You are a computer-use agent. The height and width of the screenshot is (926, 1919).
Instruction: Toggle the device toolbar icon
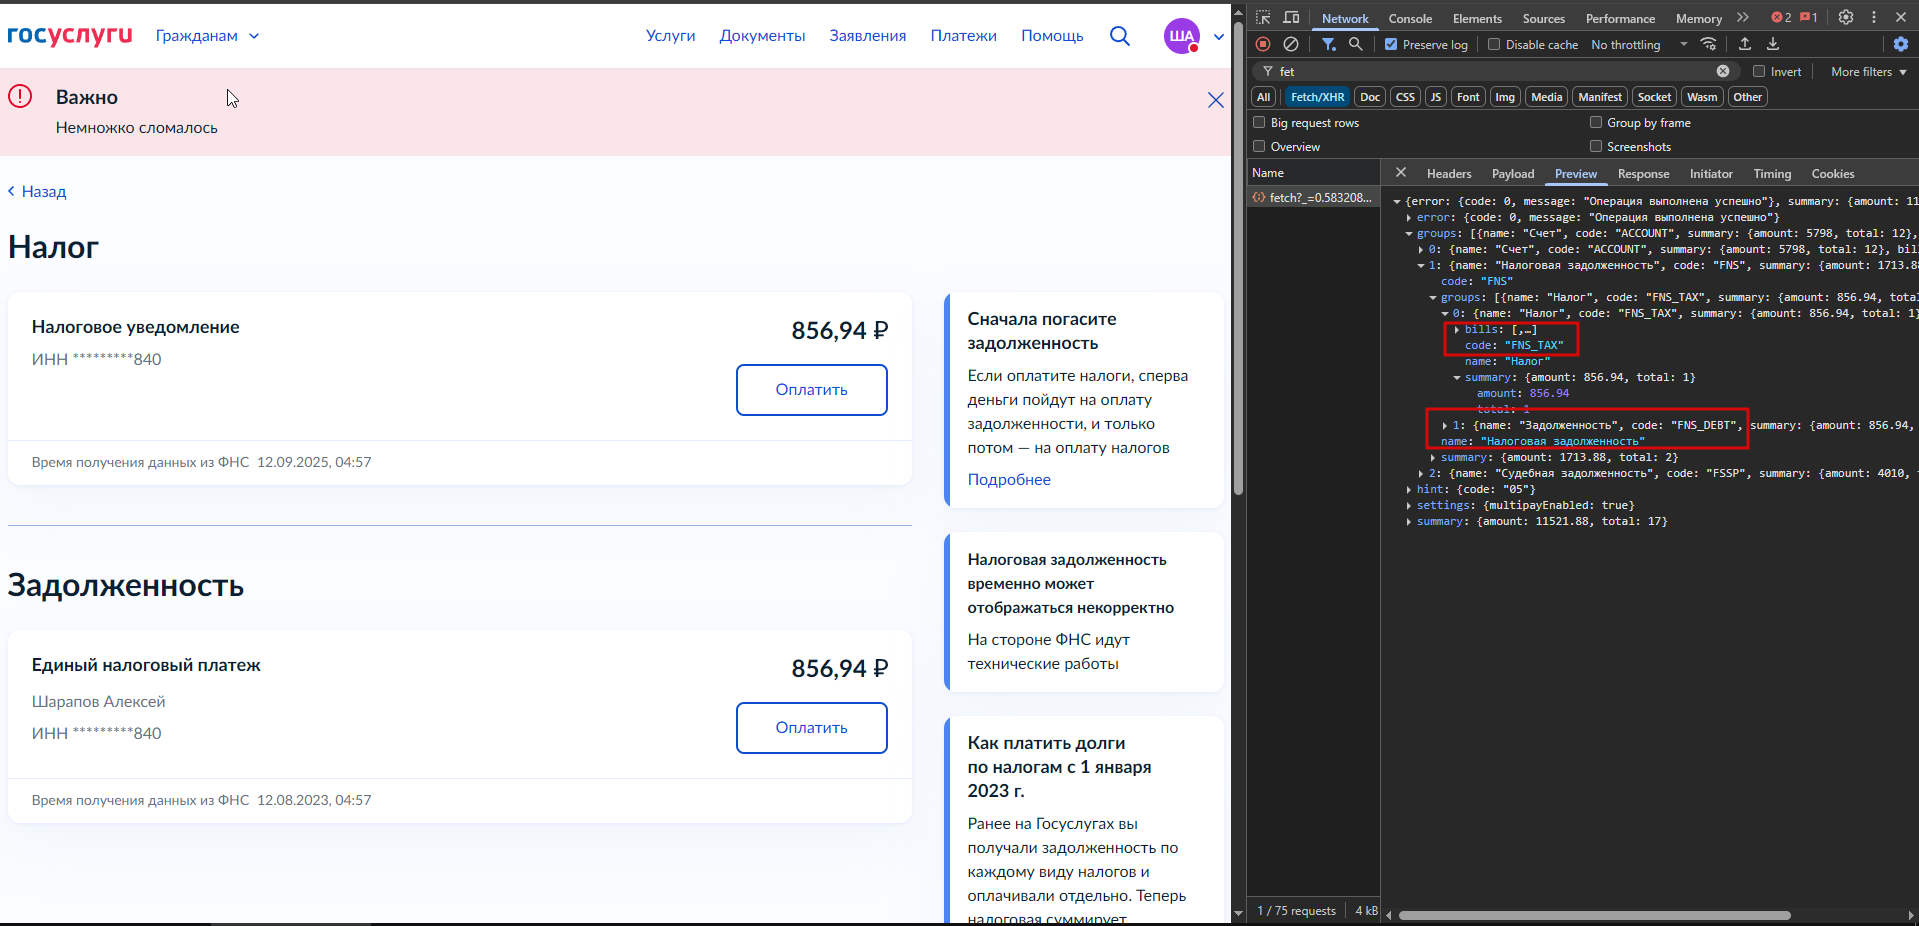tap(1291, 17)
